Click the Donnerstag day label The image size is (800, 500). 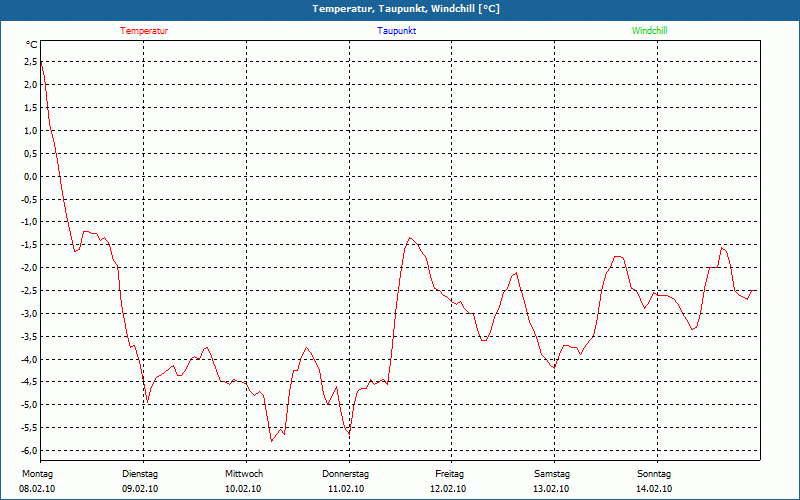(345, 474)
